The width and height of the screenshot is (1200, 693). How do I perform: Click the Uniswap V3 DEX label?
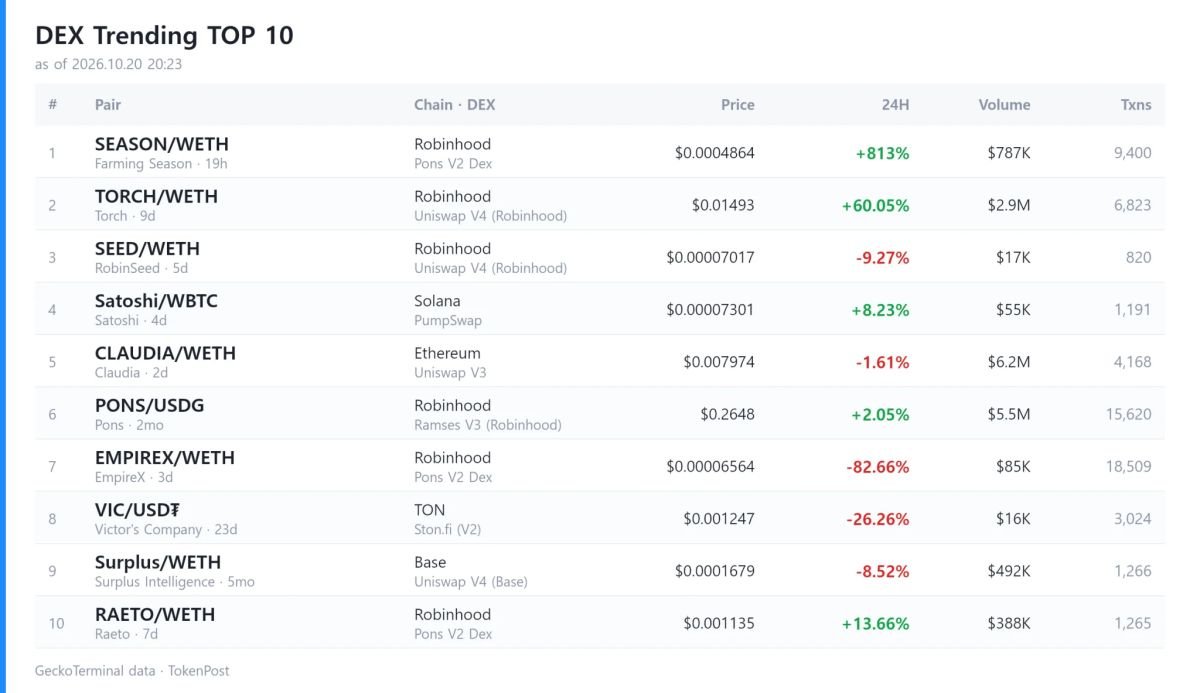[451, 373]
